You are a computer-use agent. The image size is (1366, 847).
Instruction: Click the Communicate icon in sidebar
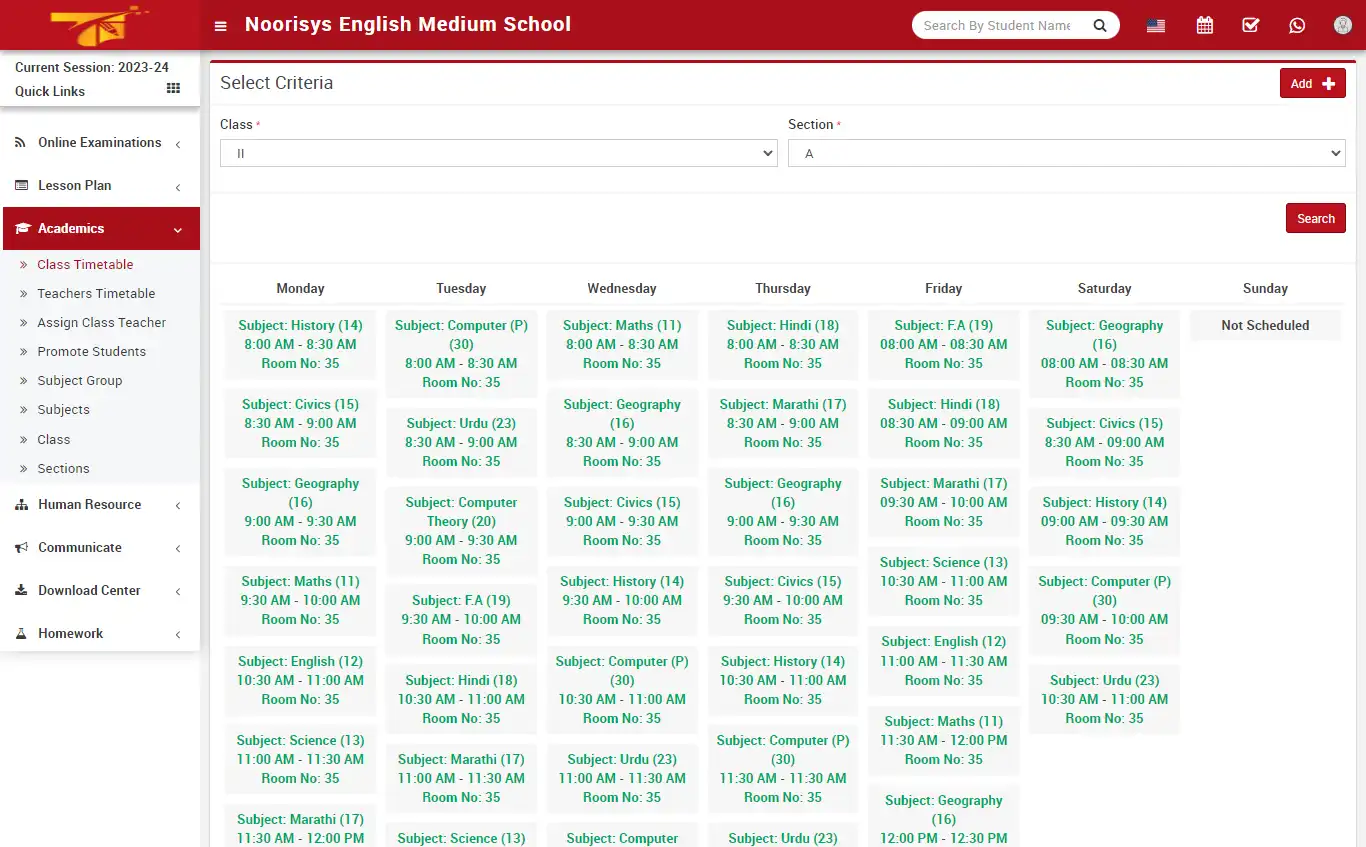click(x=20, y=547)
